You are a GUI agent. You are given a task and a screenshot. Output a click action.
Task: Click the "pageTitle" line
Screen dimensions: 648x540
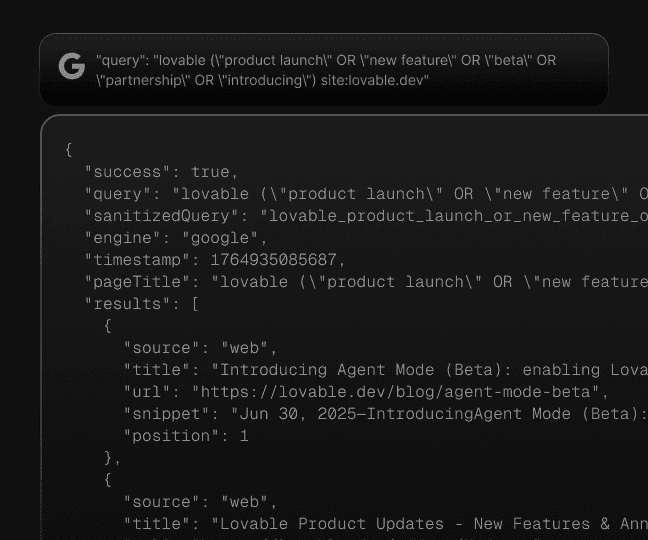[366, 282]
